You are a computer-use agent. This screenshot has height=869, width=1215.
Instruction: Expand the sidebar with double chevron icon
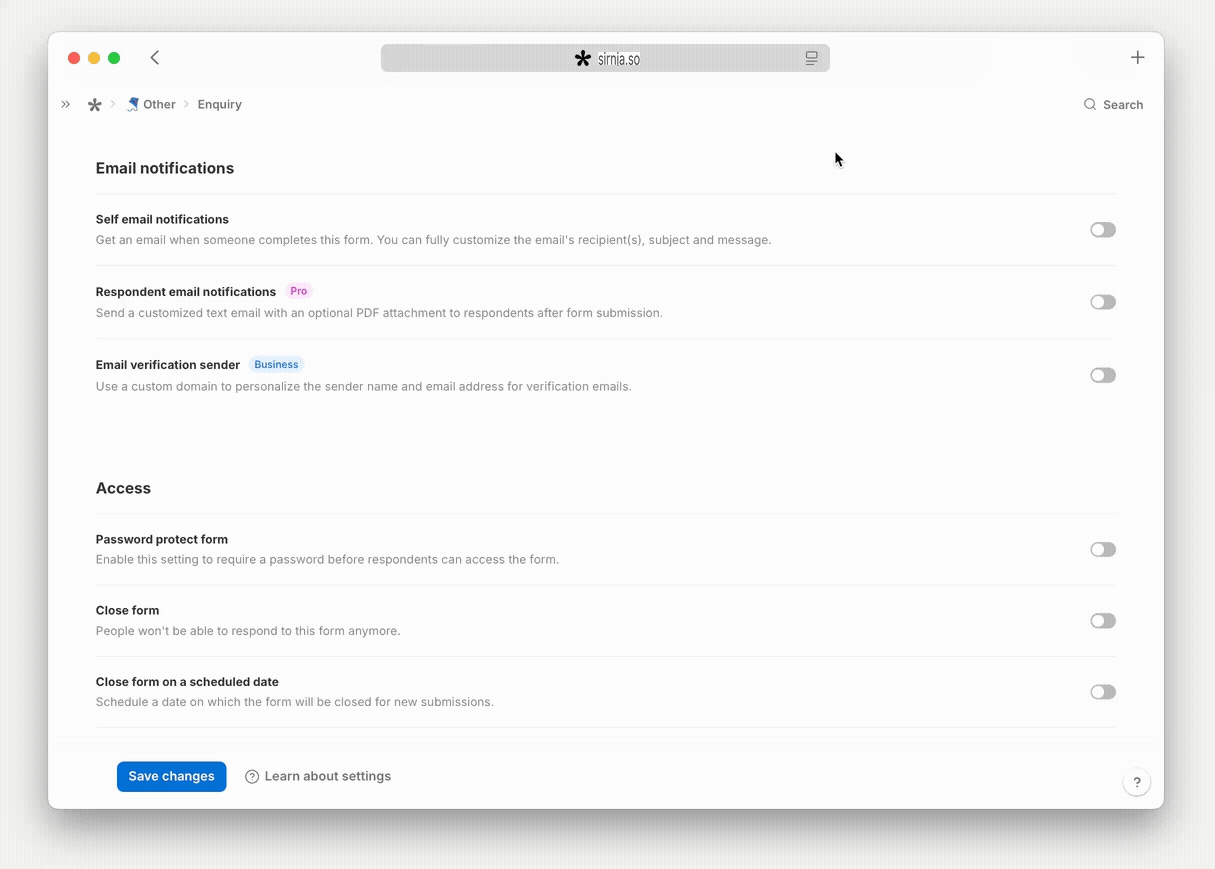click(66, 104)
